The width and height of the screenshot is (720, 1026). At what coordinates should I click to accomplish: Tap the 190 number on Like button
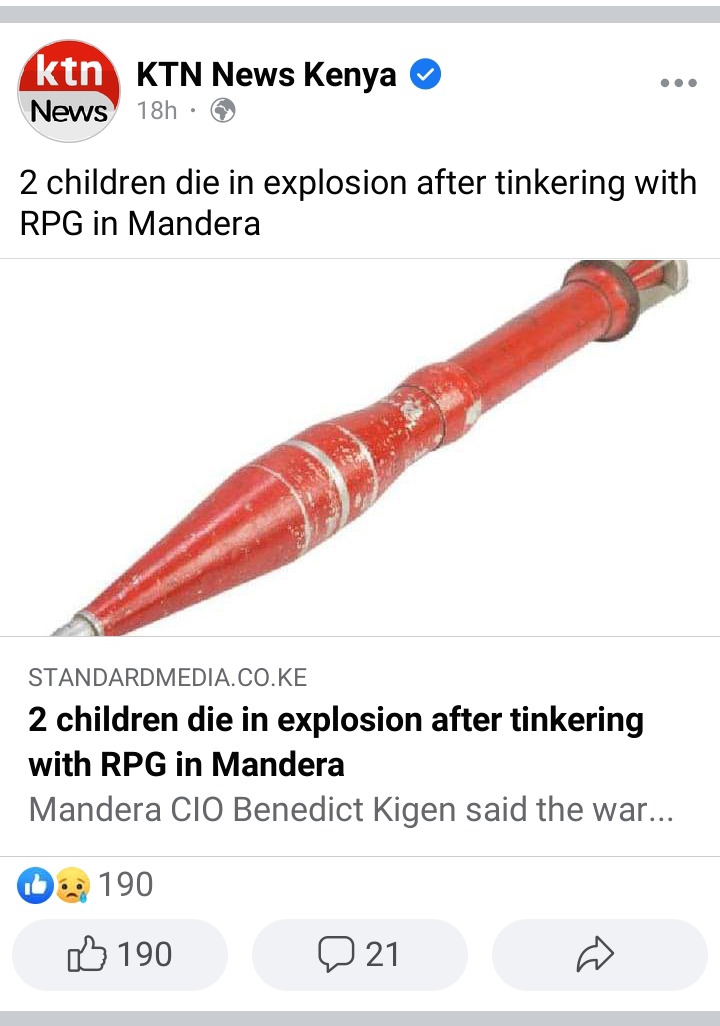[145, 955]
